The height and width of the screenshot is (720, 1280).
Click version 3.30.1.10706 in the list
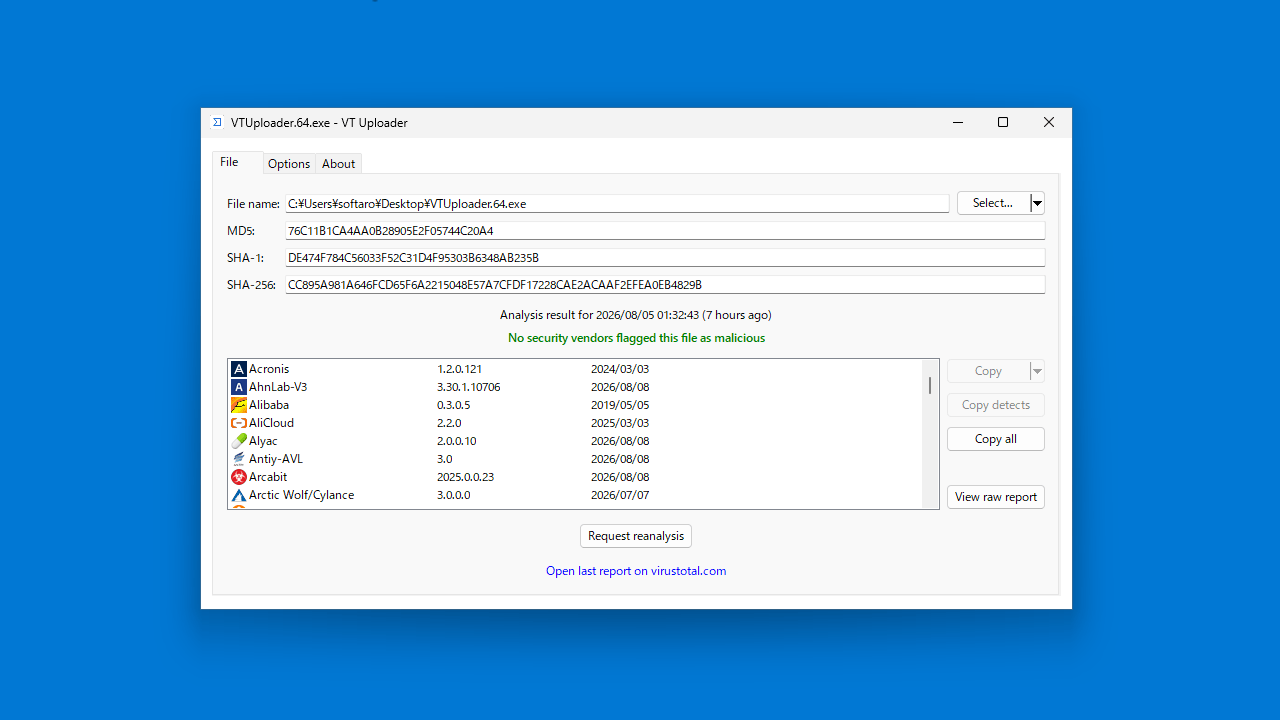coord(469,387)
